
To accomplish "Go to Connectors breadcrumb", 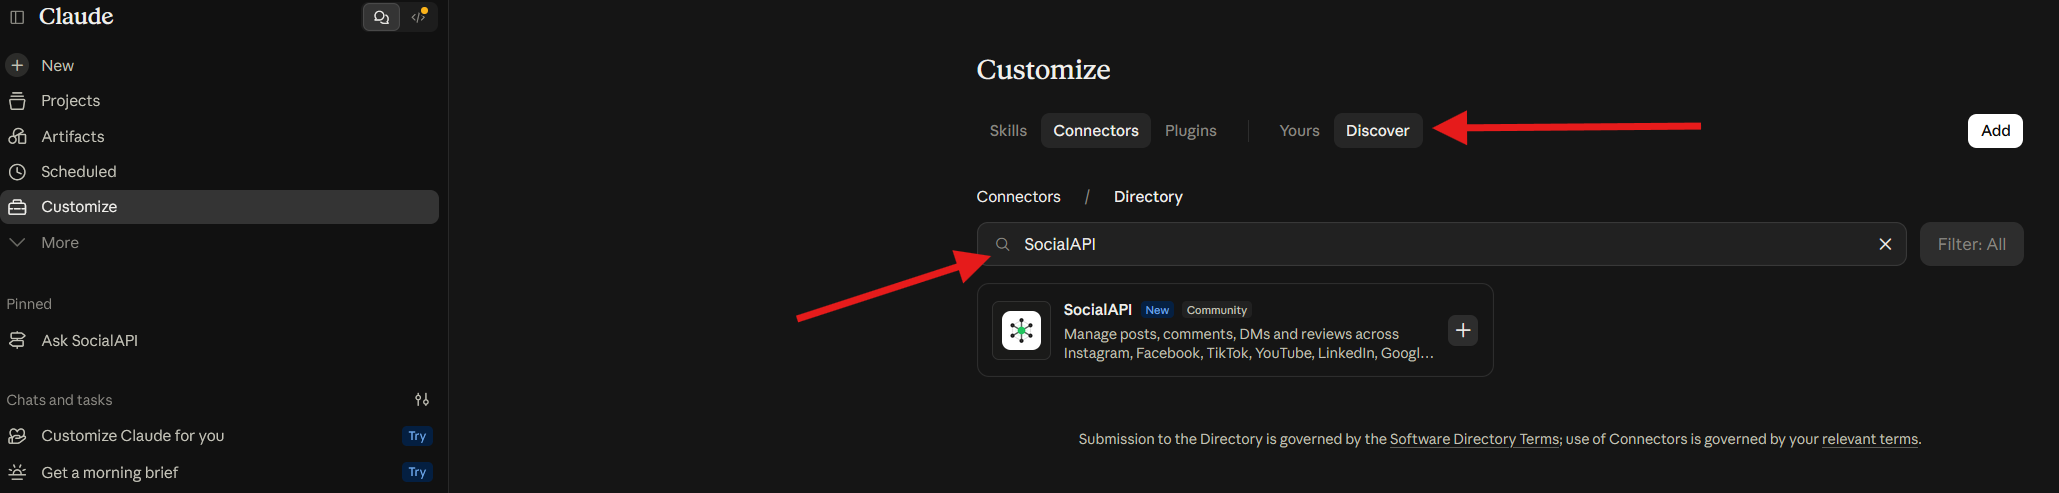I will [1018, 196].
